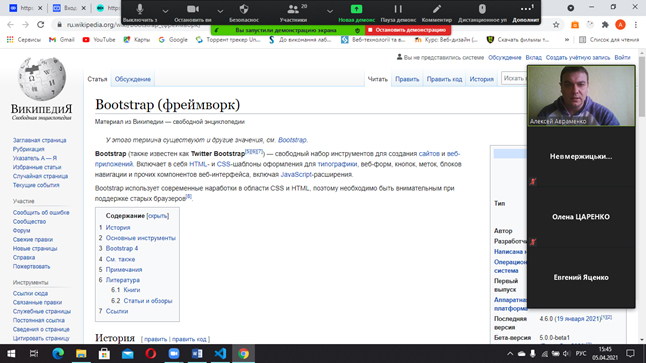Viewport: 646px width, 363px height.
Task: Launch Microsoft Edge from the taskbar
Action: tap(58, 354)
